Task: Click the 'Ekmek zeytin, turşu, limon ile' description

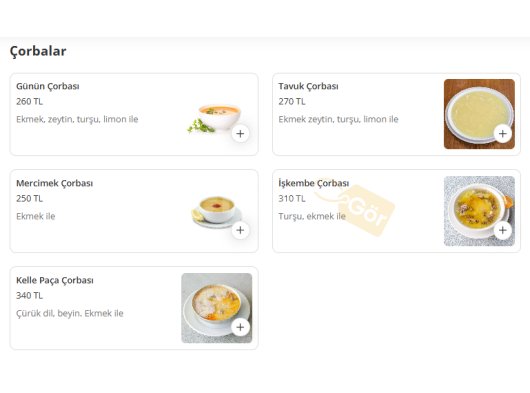Action: tap(338, 119)
